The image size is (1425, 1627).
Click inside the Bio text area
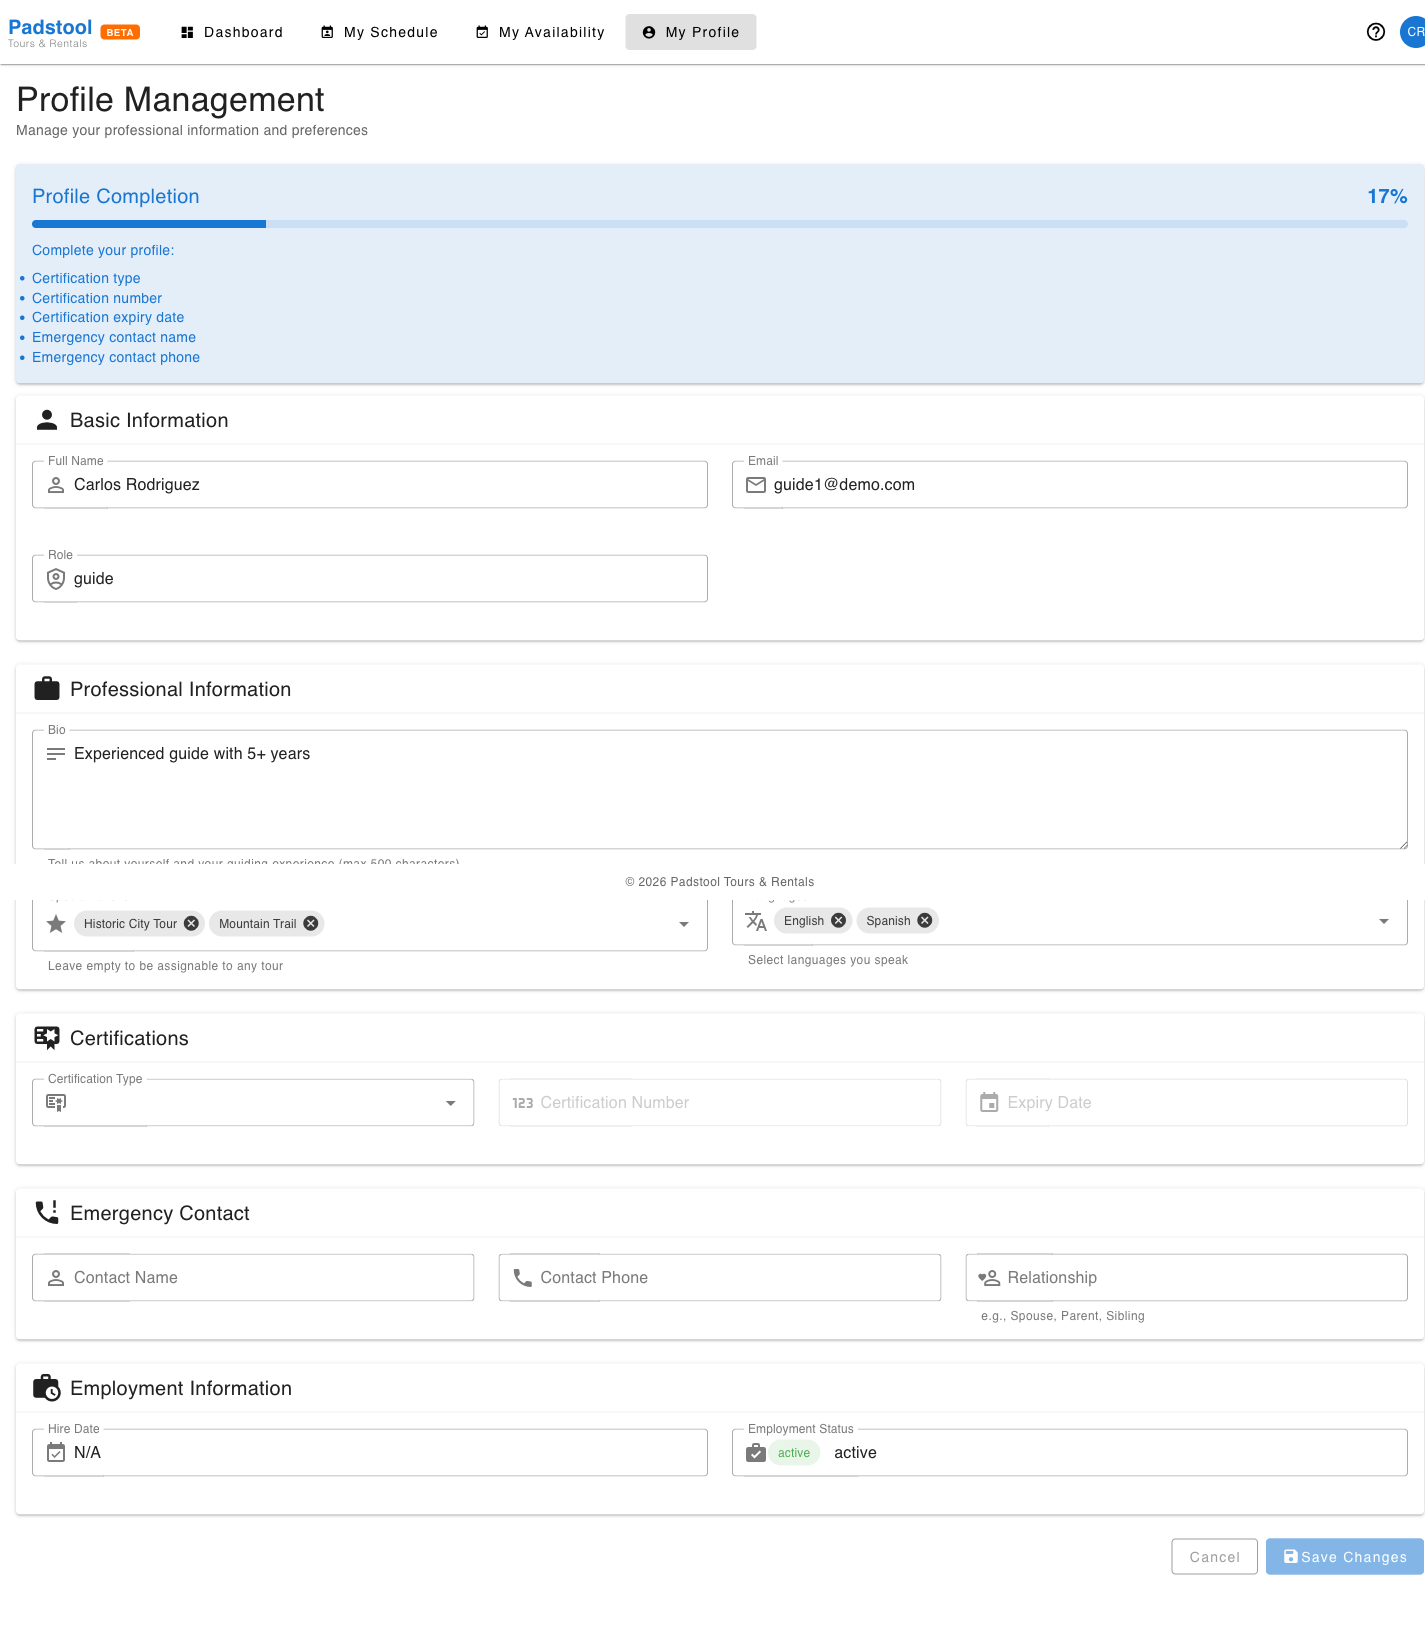click(x=720, y=789)
